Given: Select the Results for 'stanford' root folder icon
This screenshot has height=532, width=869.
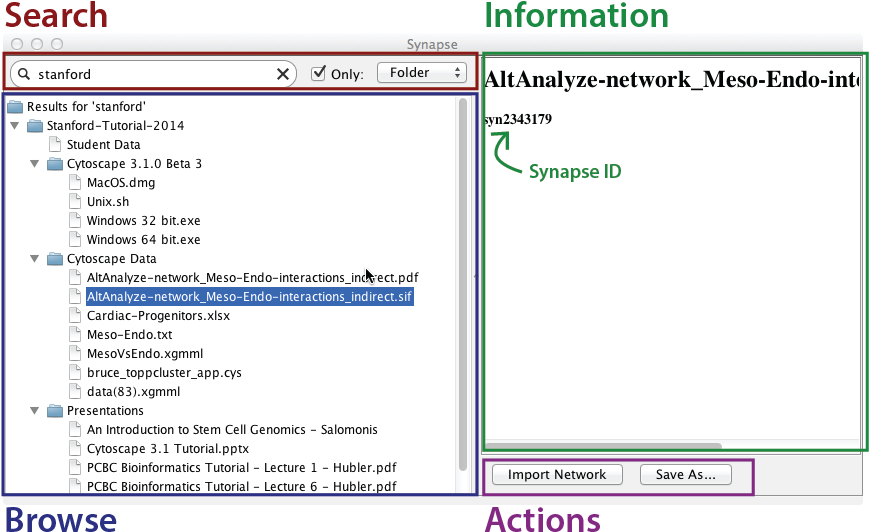Looking at the screenshot, I should click(15, 106).
